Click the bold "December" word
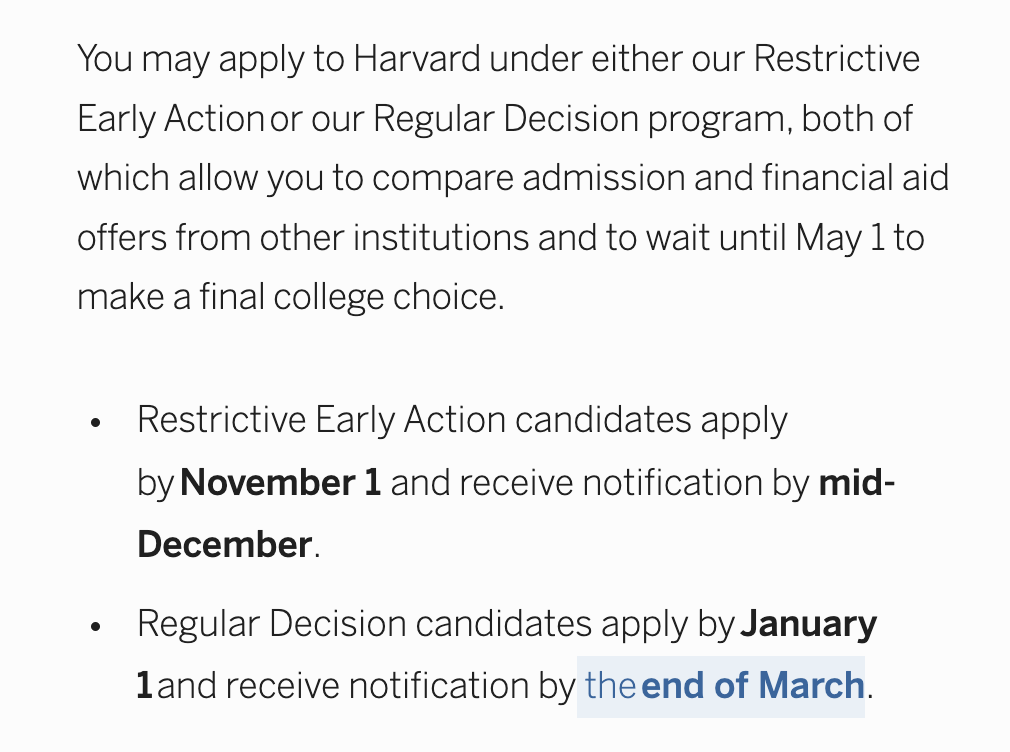This screenshot has height=752, width=1010. pos(225,545)
